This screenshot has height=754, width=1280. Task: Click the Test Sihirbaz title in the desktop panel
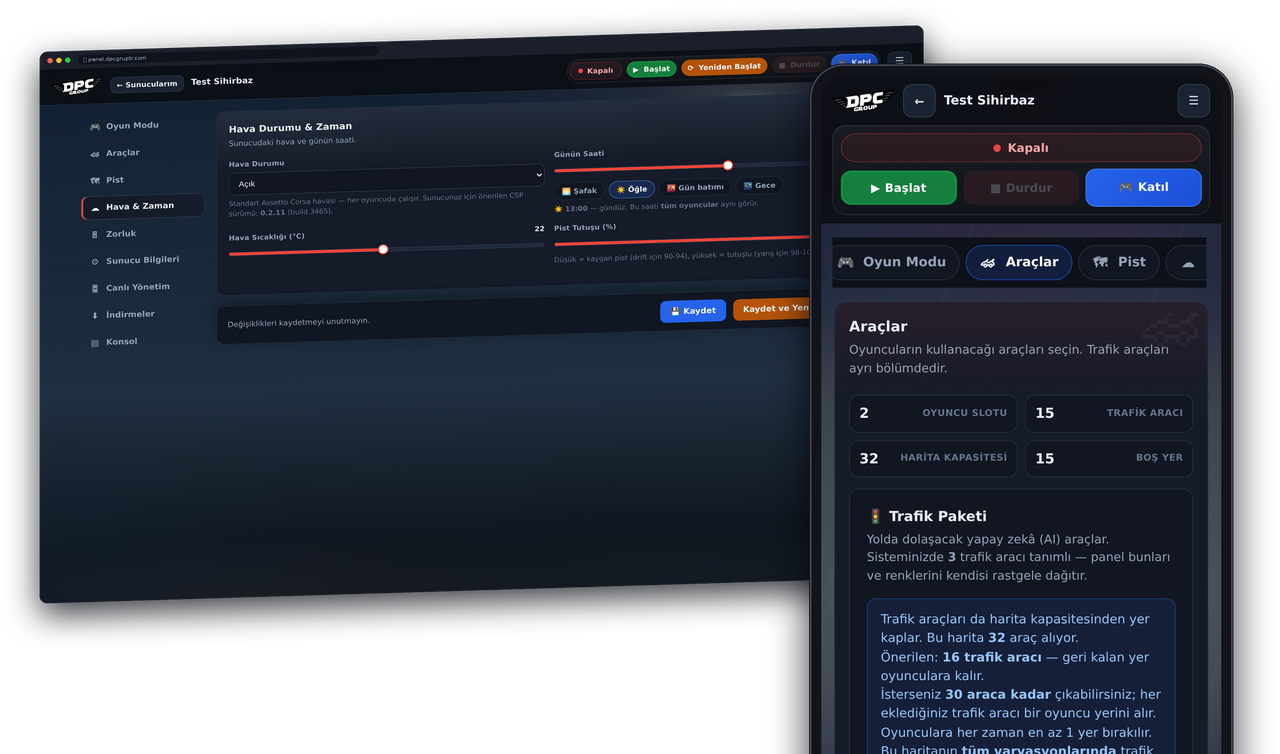(222, 82)
